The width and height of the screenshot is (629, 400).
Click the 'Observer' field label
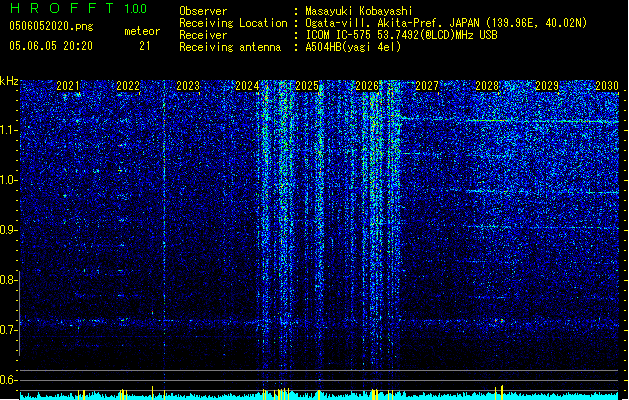pyautogui.click(x=203, y=11)
